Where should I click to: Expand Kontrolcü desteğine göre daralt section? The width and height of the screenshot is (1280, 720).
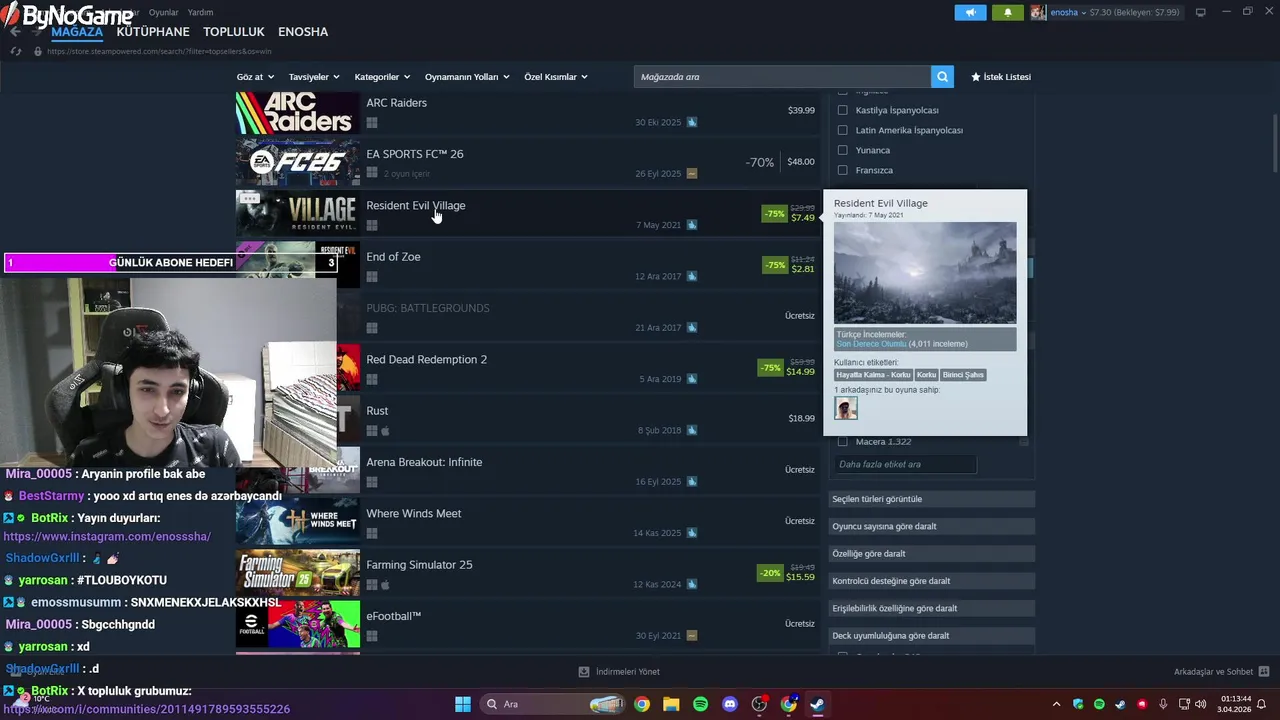tap(931, 581)
